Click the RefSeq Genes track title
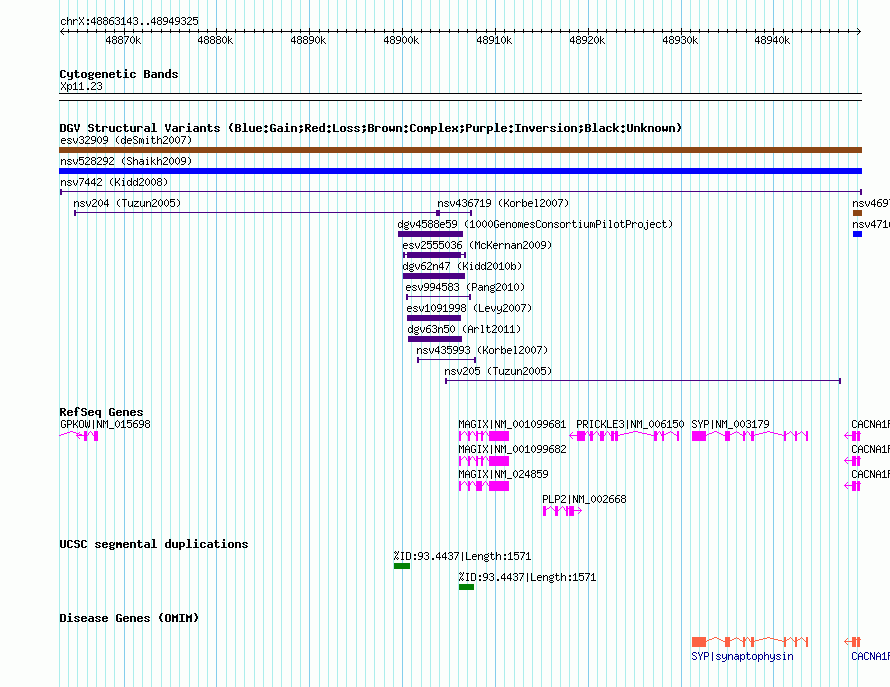Screen dimensions: 890x687 click(x=101, y=412)
